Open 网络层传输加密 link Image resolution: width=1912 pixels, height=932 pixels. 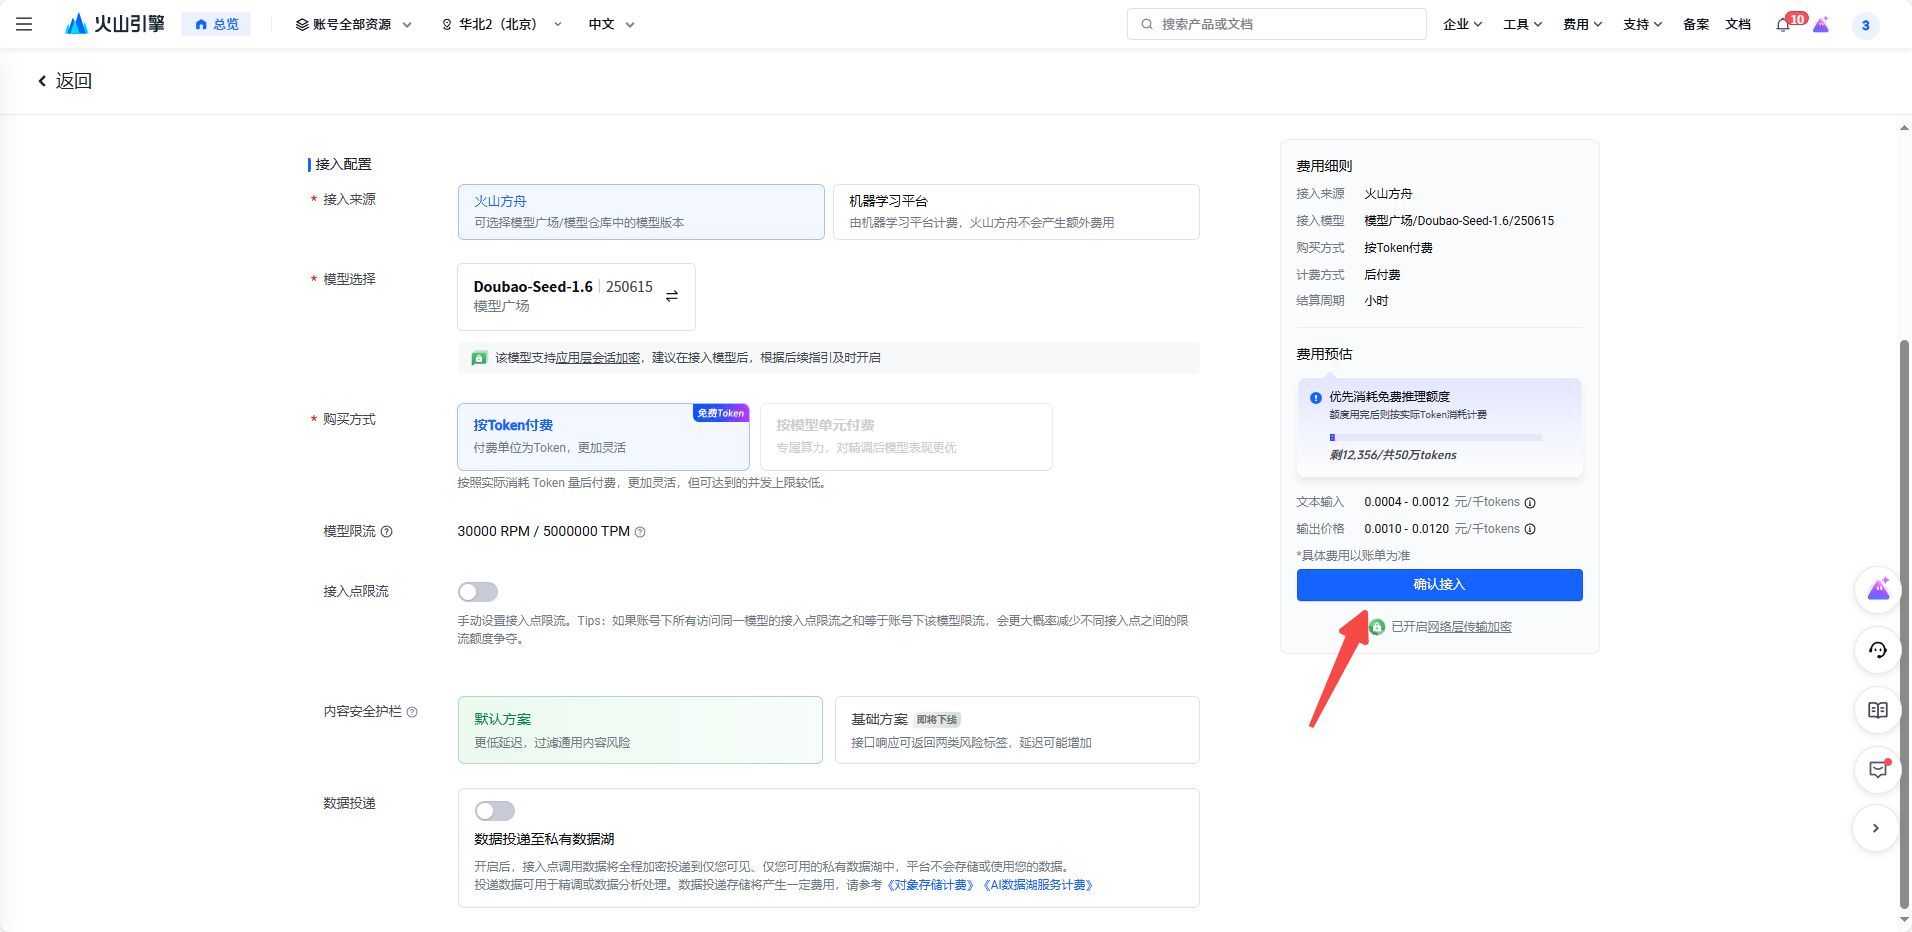tap(1469, 627)
